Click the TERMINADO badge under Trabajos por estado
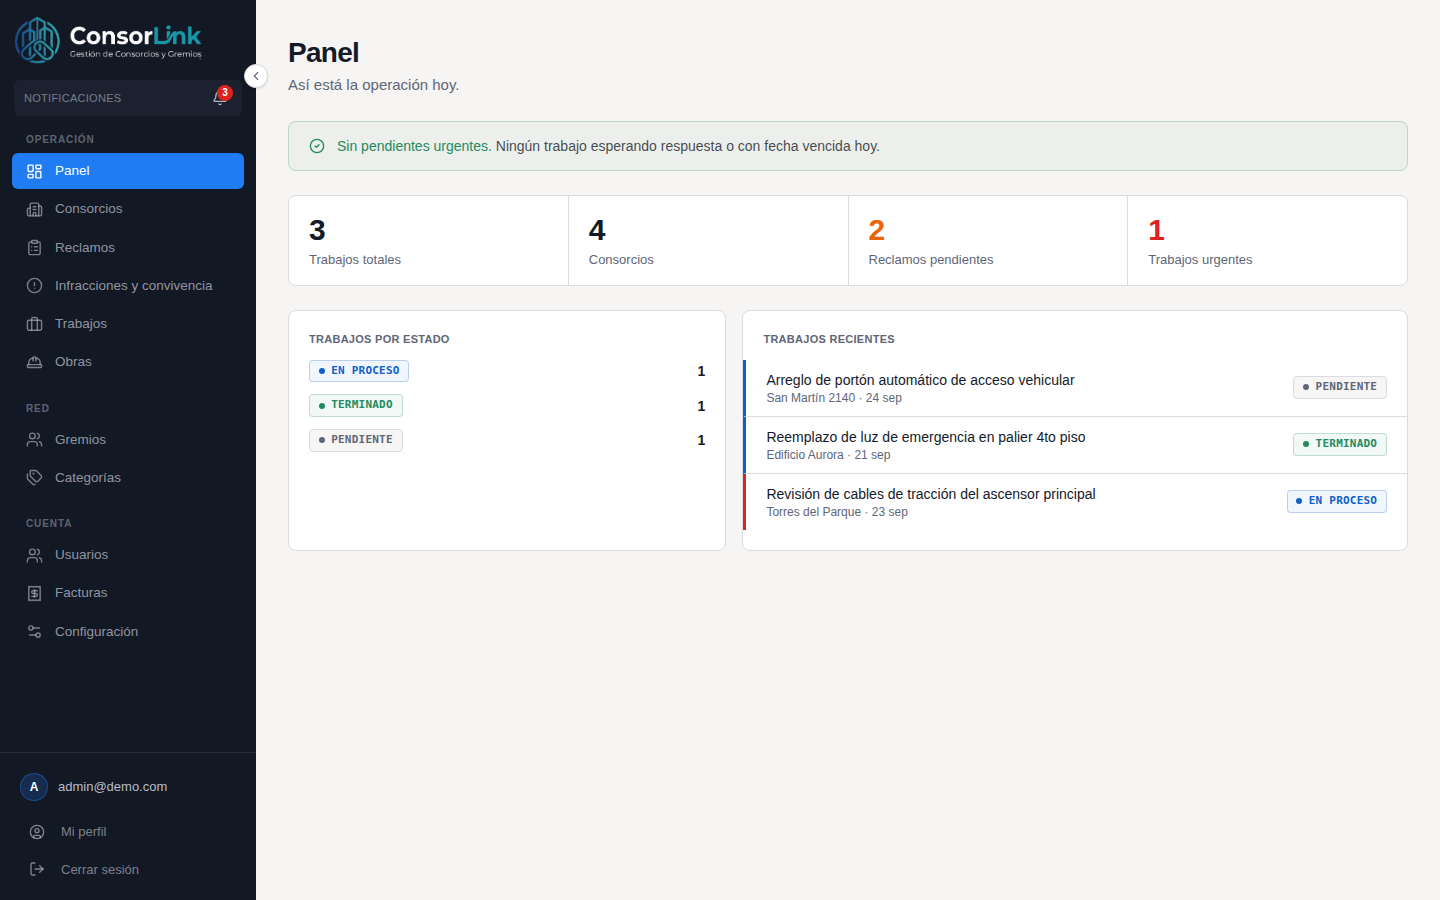 pyautogui.click(x=356, y=405)
